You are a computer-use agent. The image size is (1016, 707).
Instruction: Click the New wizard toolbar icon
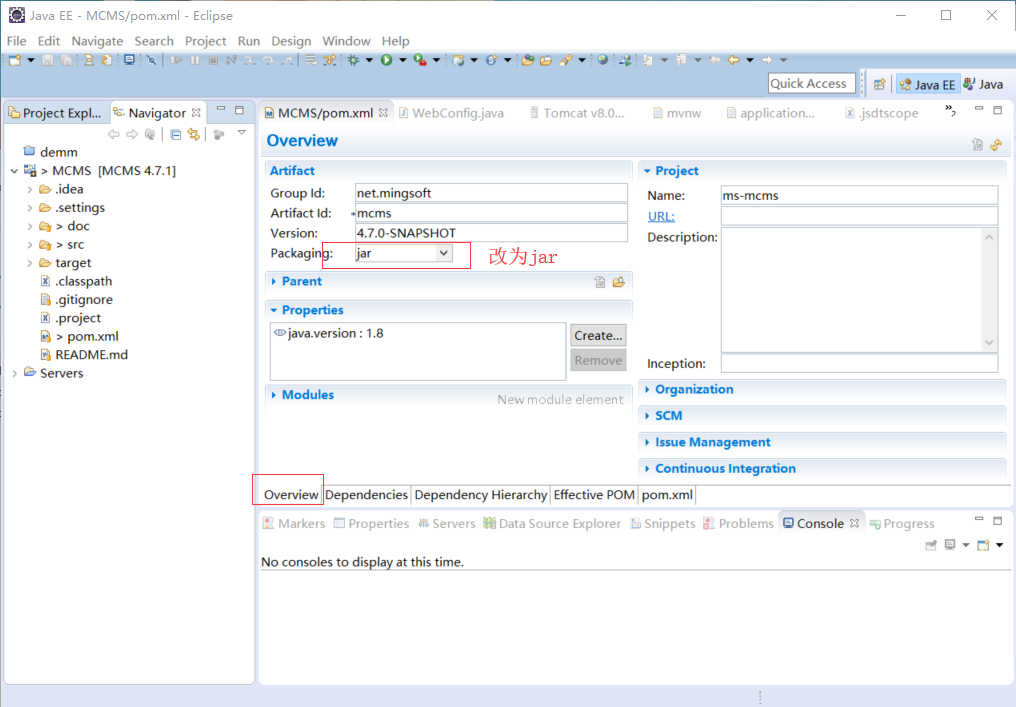14,60
